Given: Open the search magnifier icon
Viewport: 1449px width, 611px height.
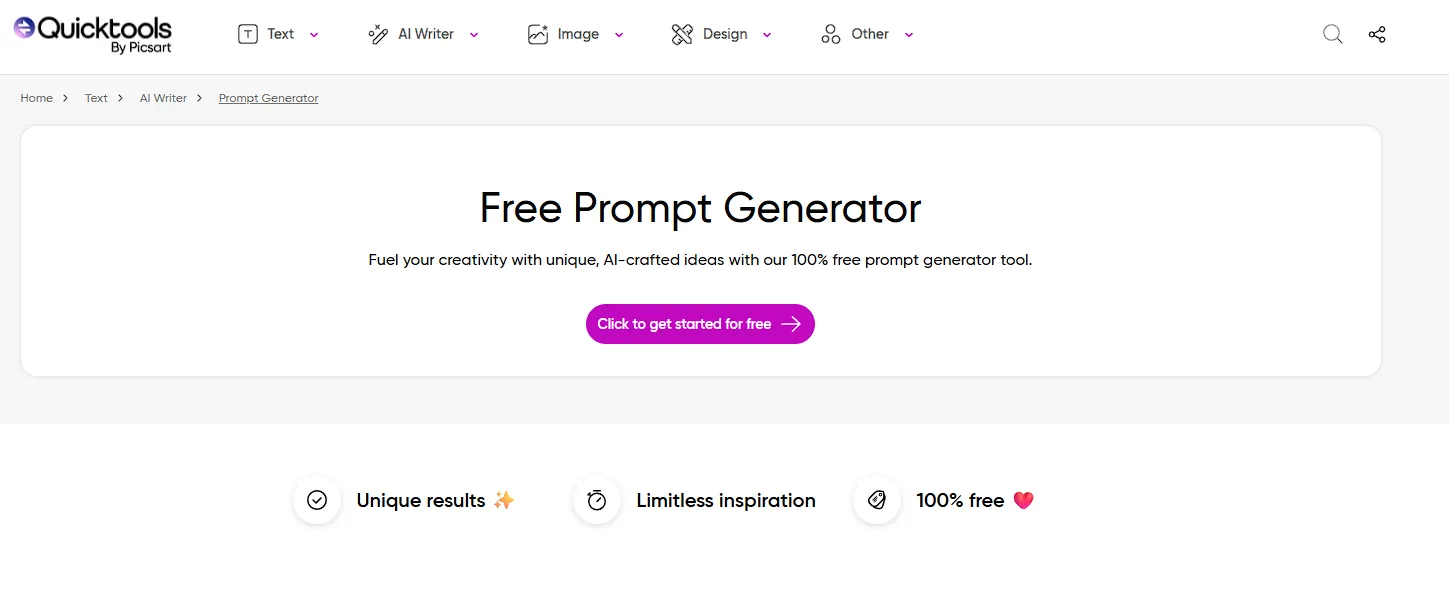Looking at the screenshot, I should (x=1332, y=35).
